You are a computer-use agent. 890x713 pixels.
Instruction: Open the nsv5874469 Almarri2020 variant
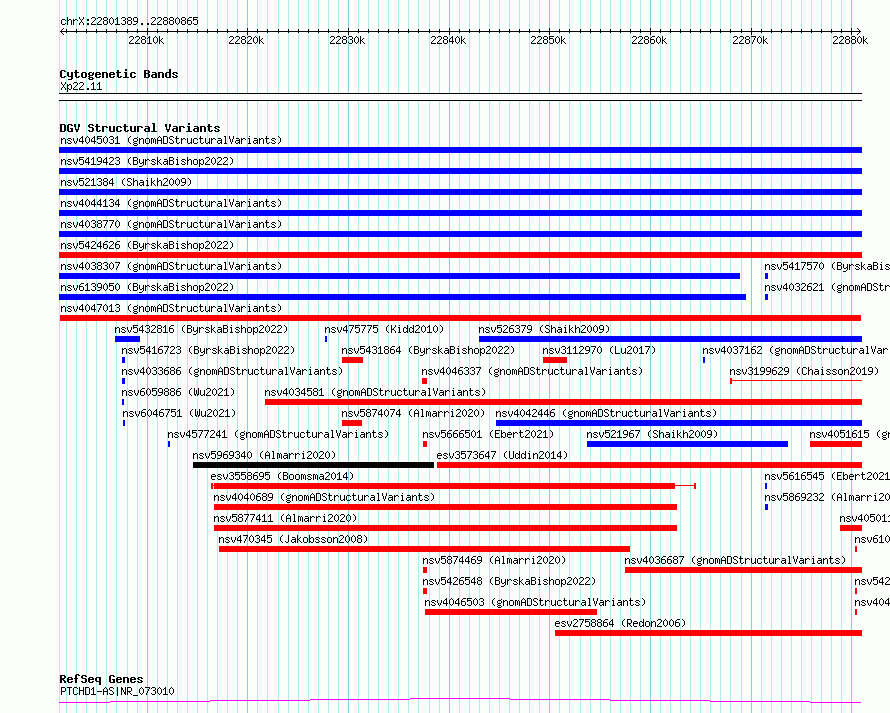pyautogui.click(x=494, y=560)
